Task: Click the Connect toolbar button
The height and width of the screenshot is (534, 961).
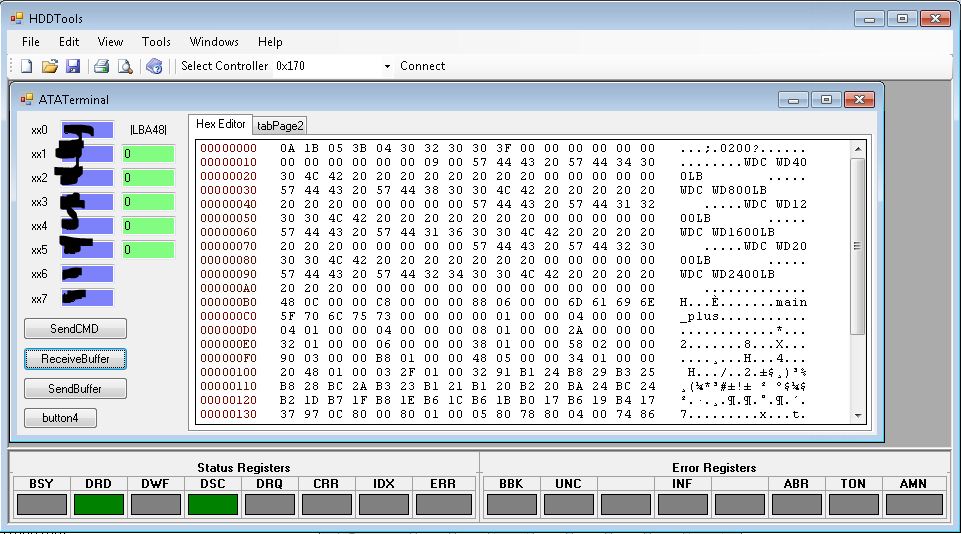Action: pos(422,66)
